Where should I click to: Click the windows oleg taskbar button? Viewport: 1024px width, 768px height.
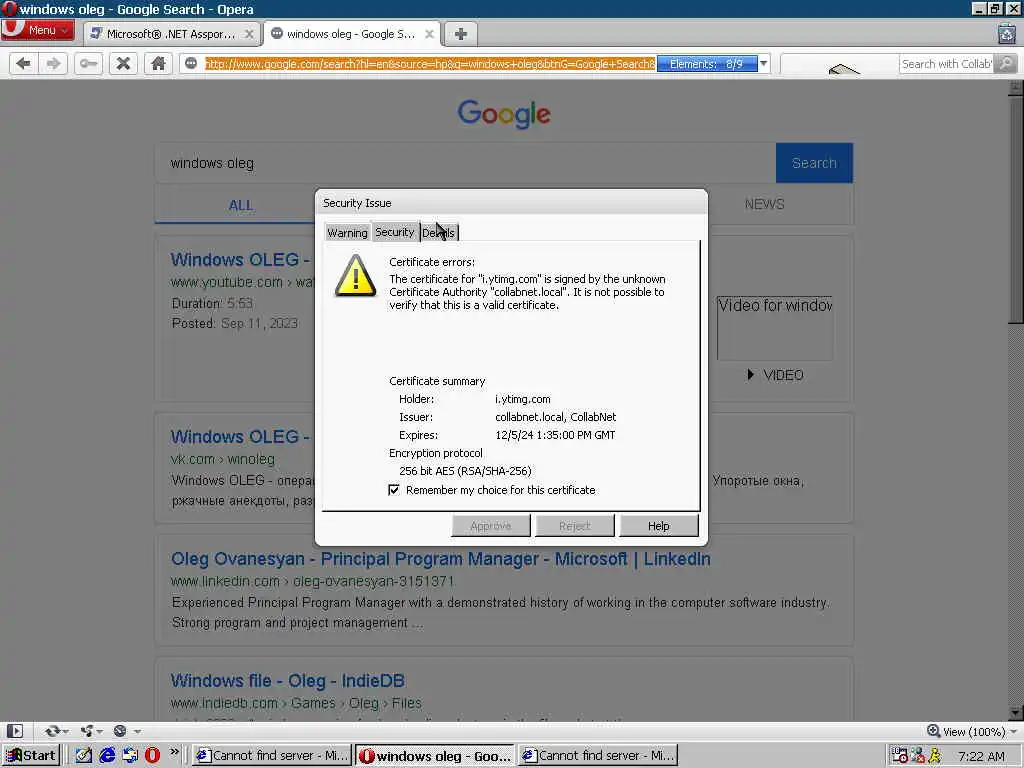tap(435, 756)
